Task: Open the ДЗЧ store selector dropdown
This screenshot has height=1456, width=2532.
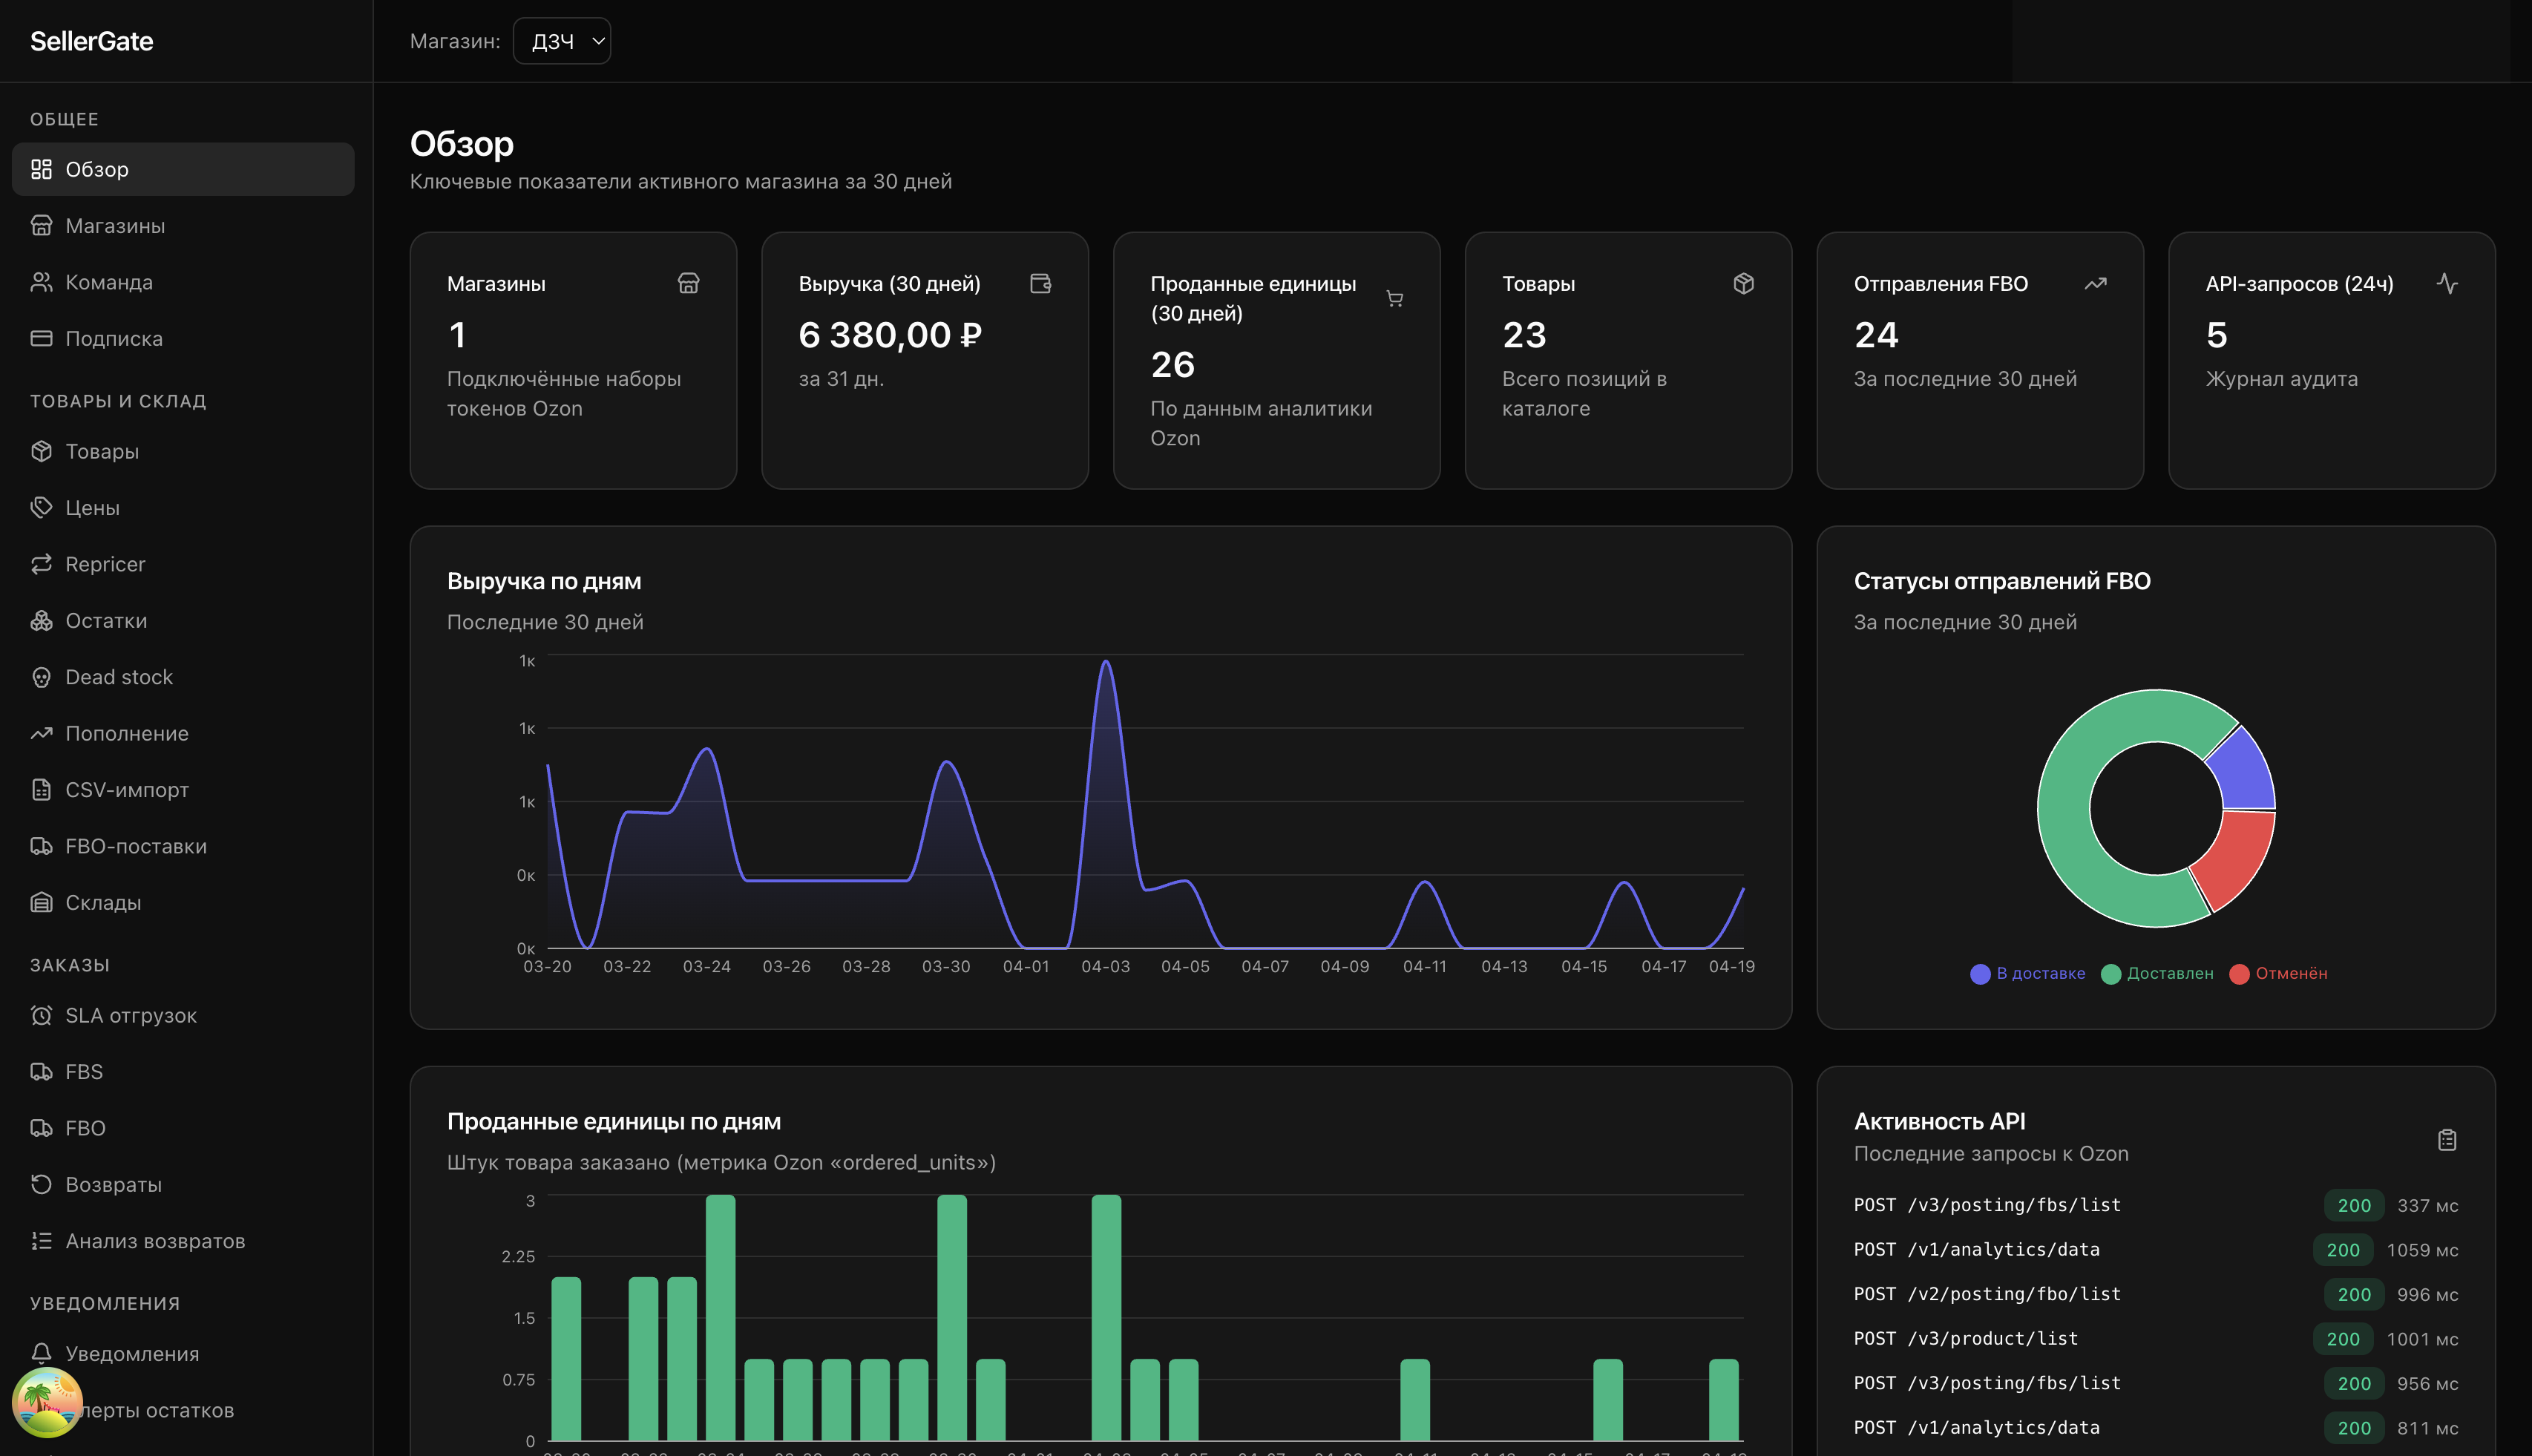Action: pyautogui.click(x=562, y=41)
